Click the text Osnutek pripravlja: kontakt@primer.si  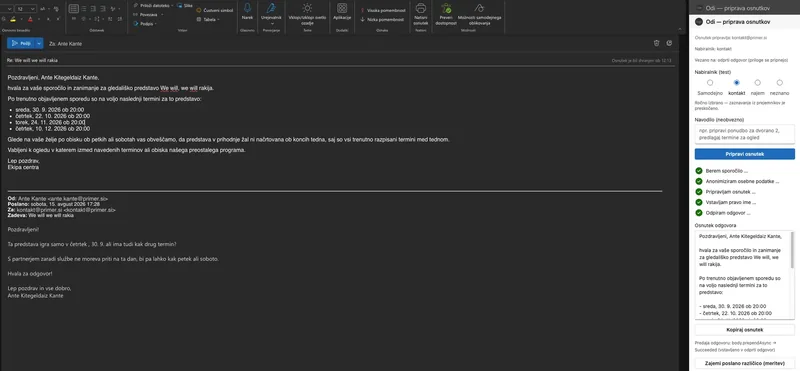tap(732, 38)
